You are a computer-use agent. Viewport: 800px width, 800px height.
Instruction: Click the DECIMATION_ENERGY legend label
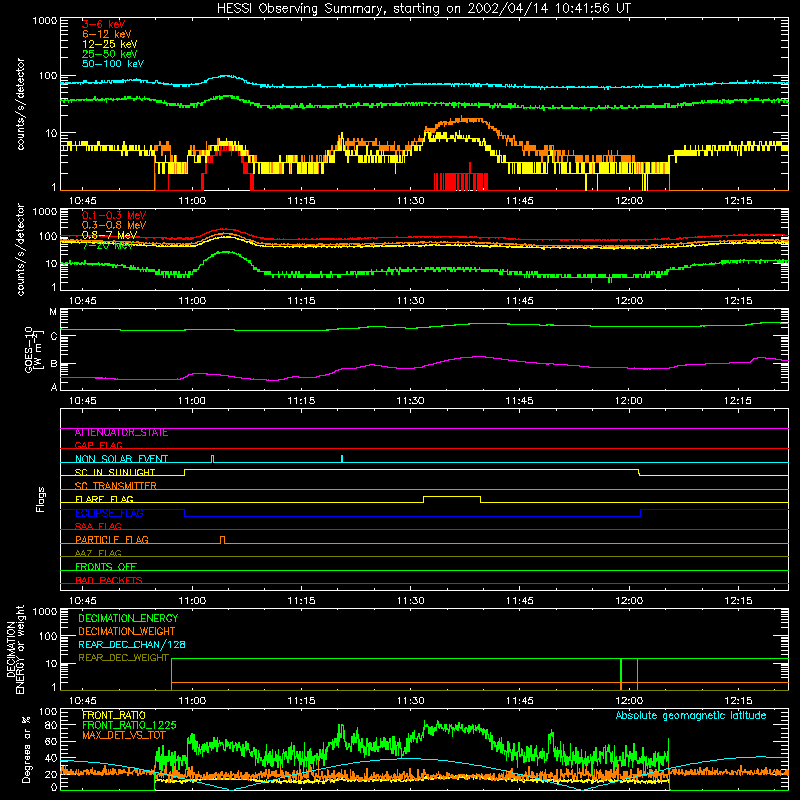click(128, 618)
